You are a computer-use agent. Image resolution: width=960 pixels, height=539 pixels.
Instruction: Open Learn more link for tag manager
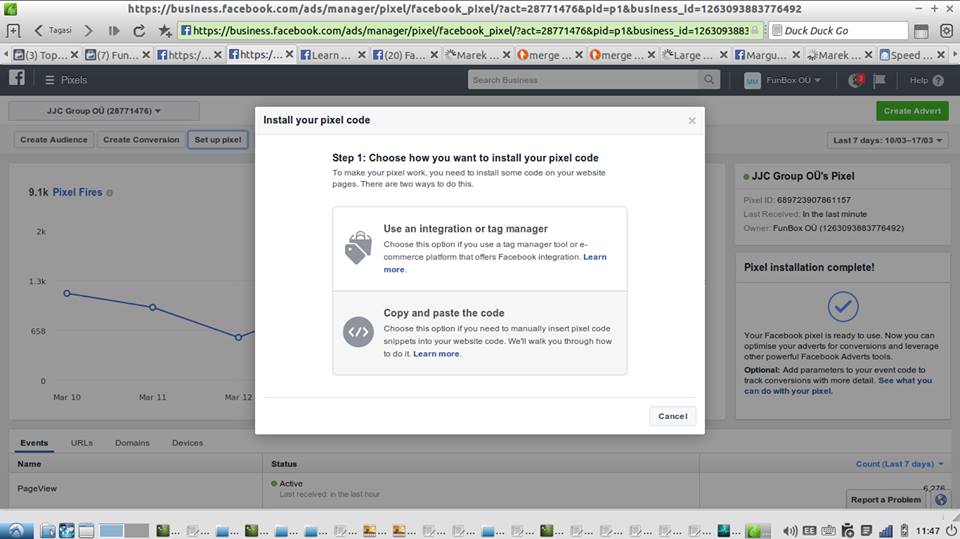[594, 257]
